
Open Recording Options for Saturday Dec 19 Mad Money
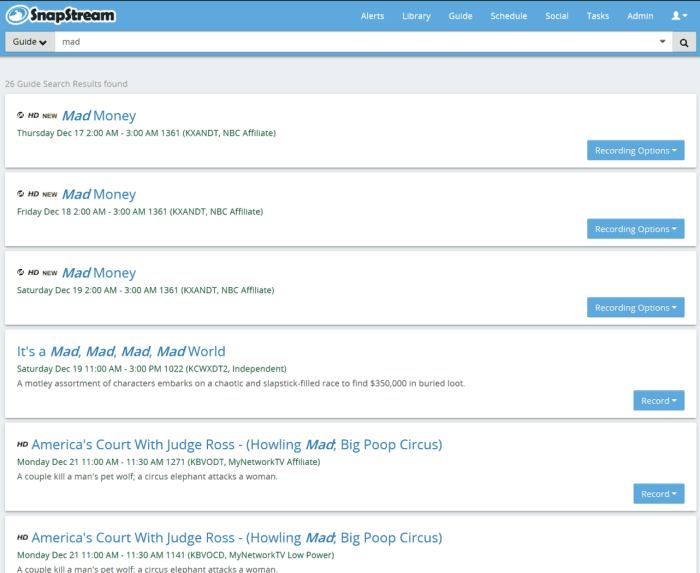[635, 307]
